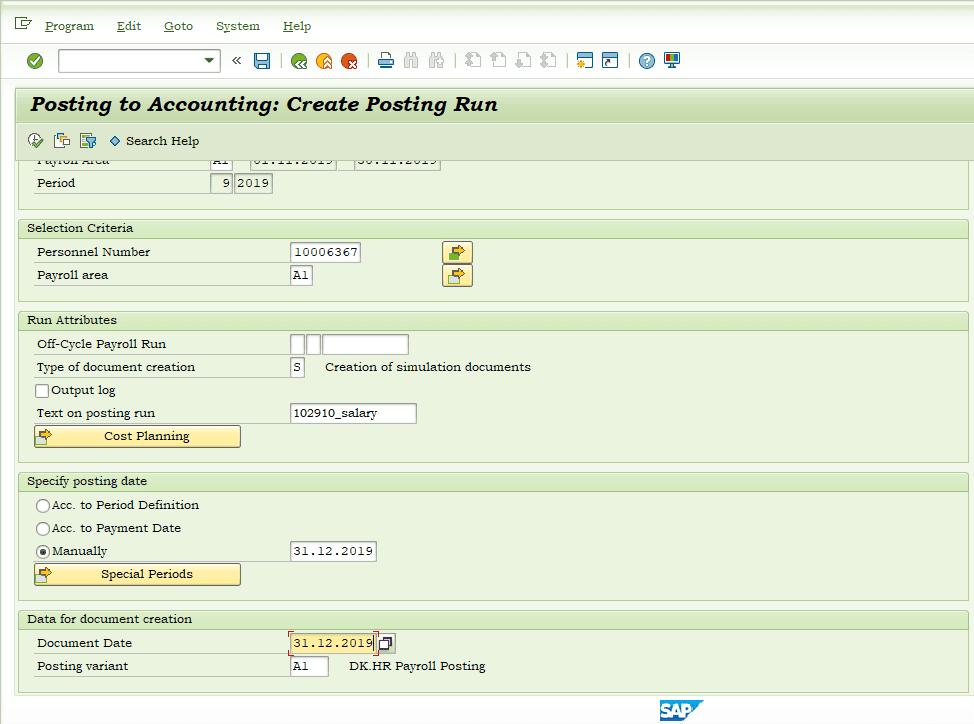The width and height of the screenshot is (974, 724).
Task: Click the Next Page icon
Action: pos(523,61)
